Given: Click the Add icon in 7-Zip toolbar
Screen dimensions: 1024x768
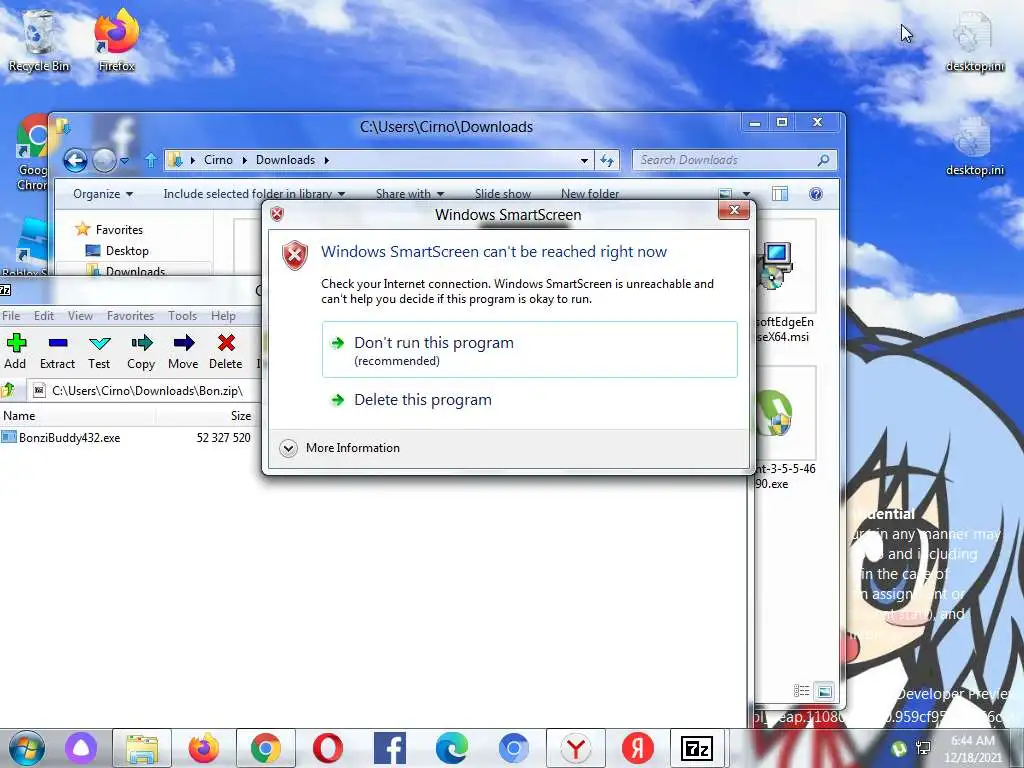Looking at the screenshot, I should click(x=16, y=343).
